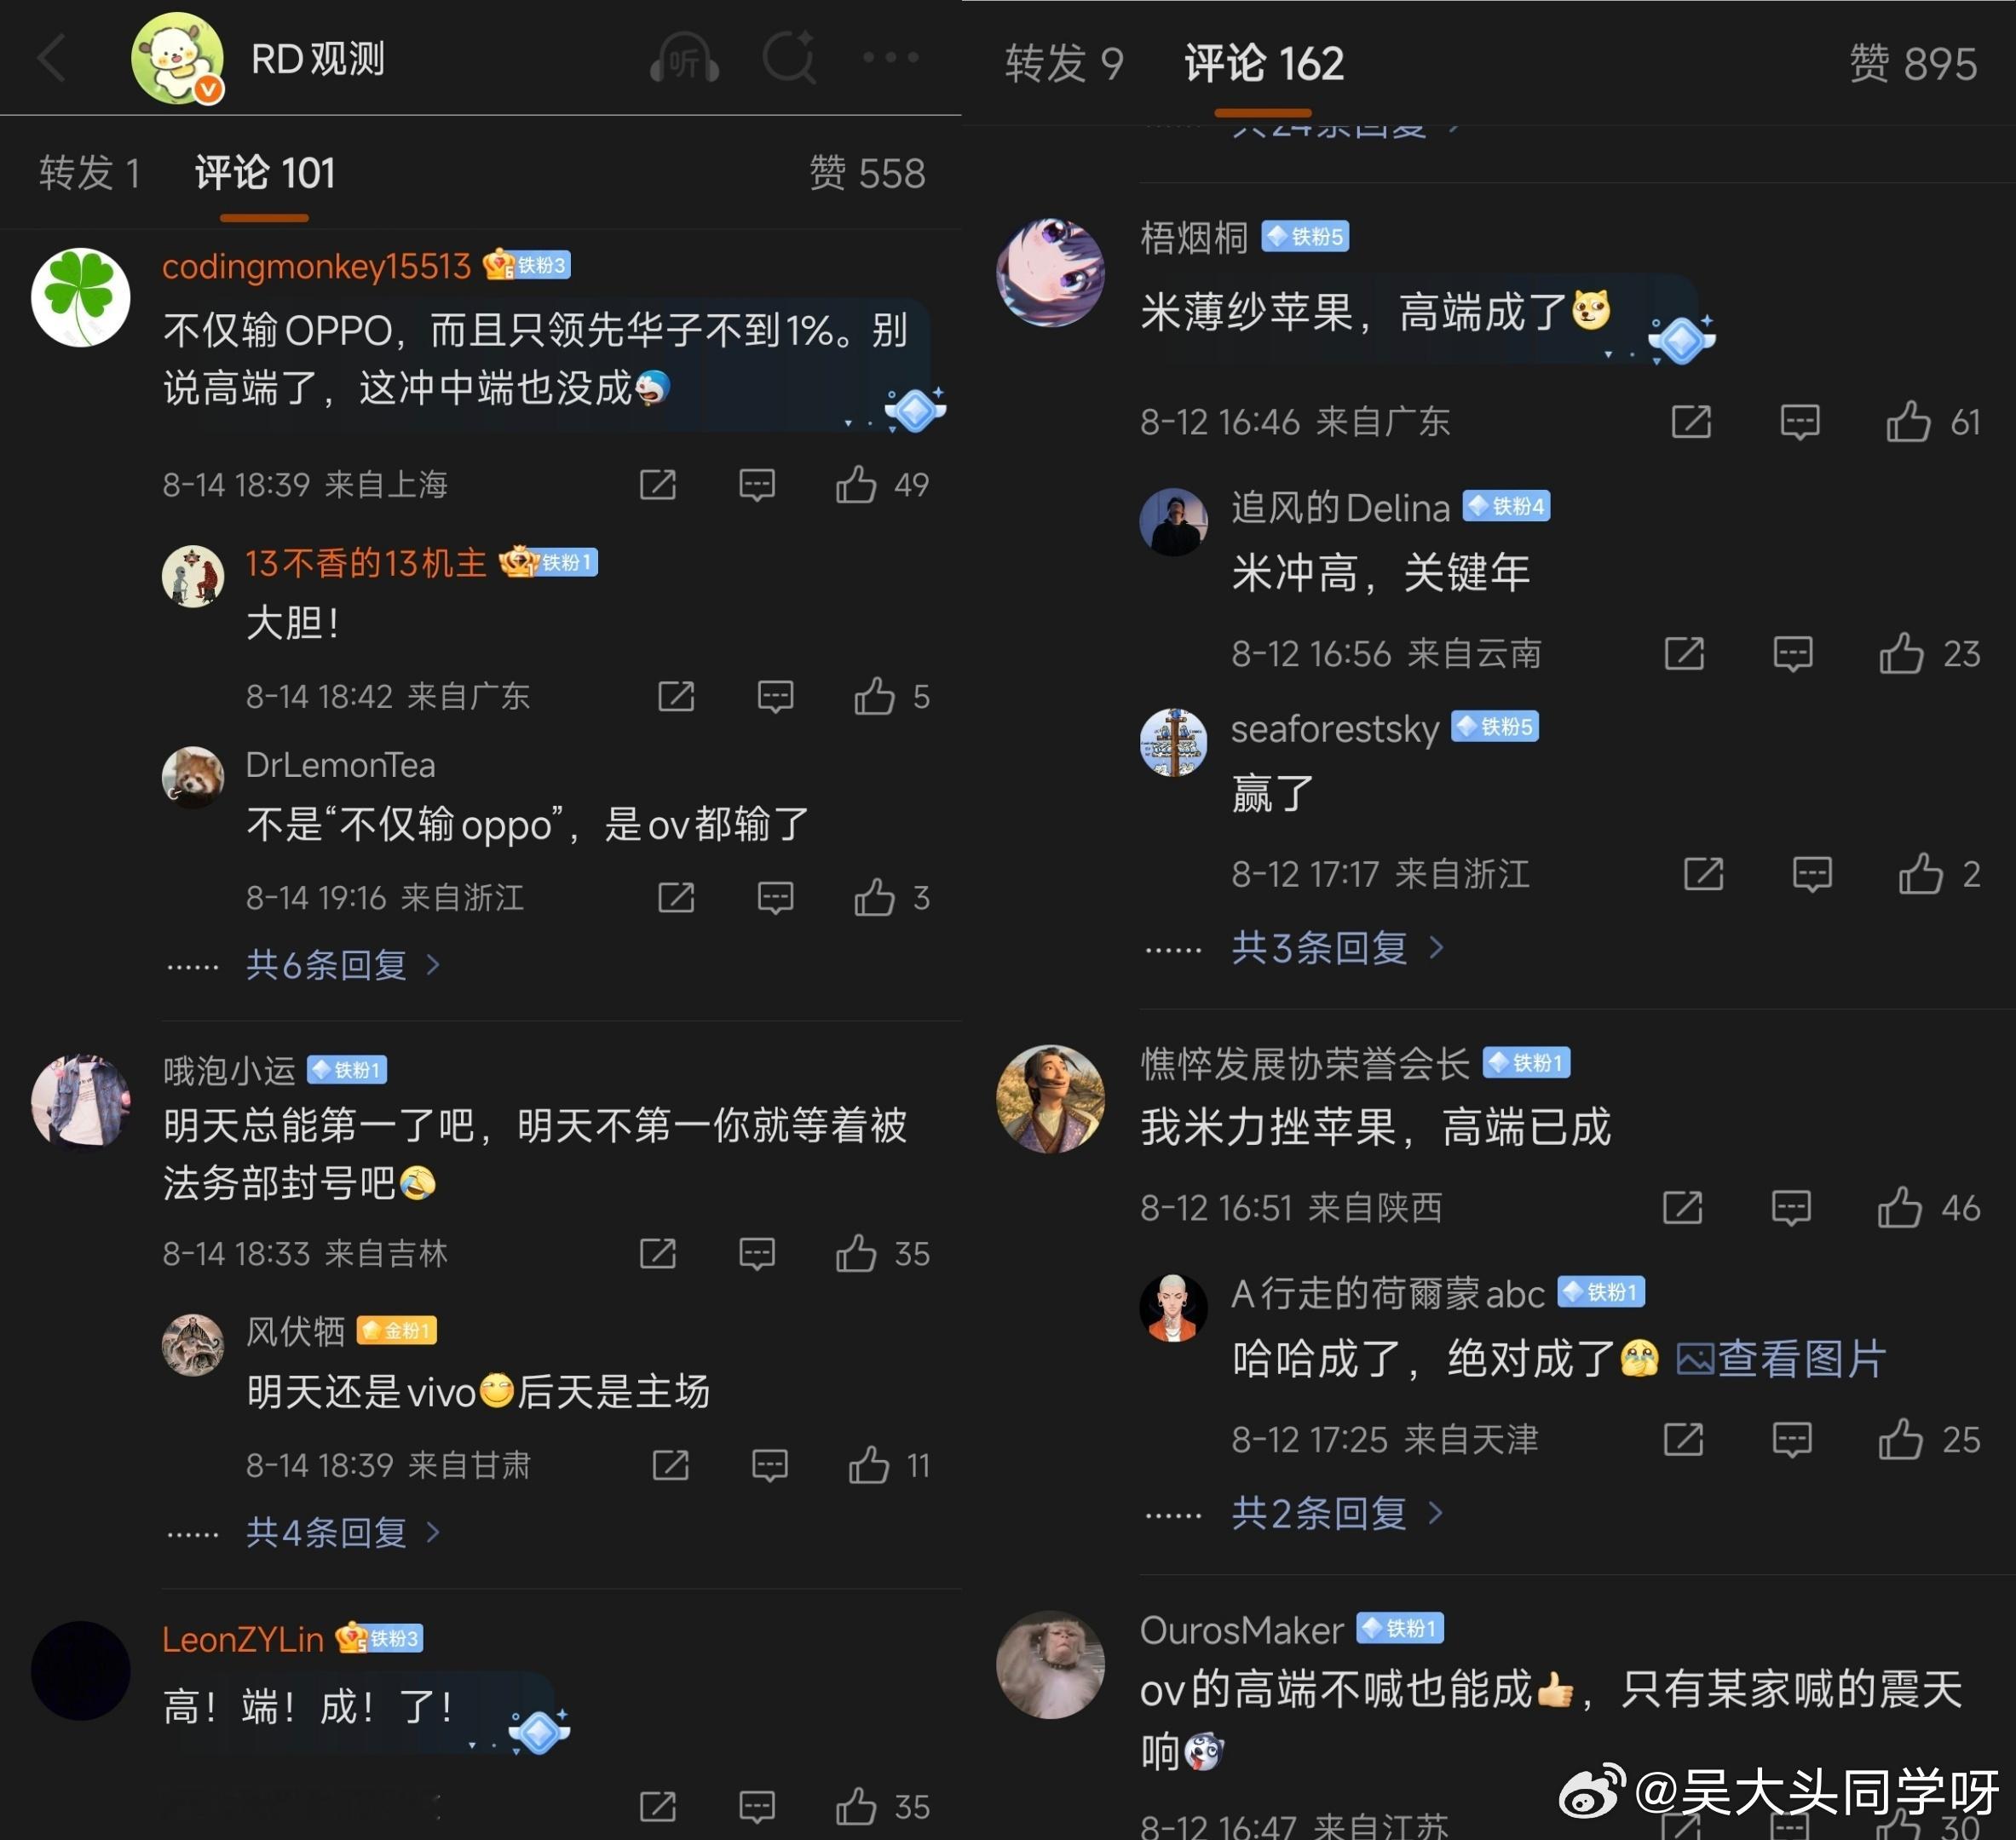Tap RD观测 profile avatar in header

tap(177, 58)
